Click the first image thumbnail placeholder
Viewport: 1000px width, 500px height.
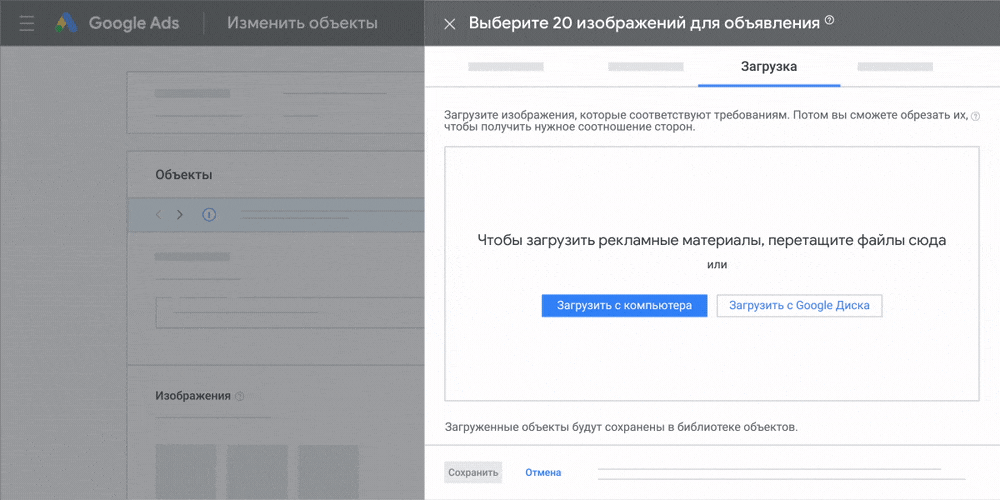[186, 472]
